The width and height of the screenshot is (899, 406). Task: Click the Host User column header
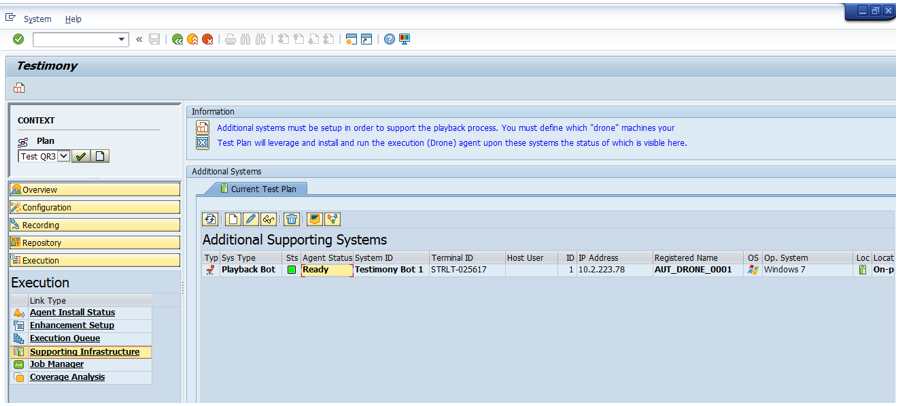(x=531, y=258)
